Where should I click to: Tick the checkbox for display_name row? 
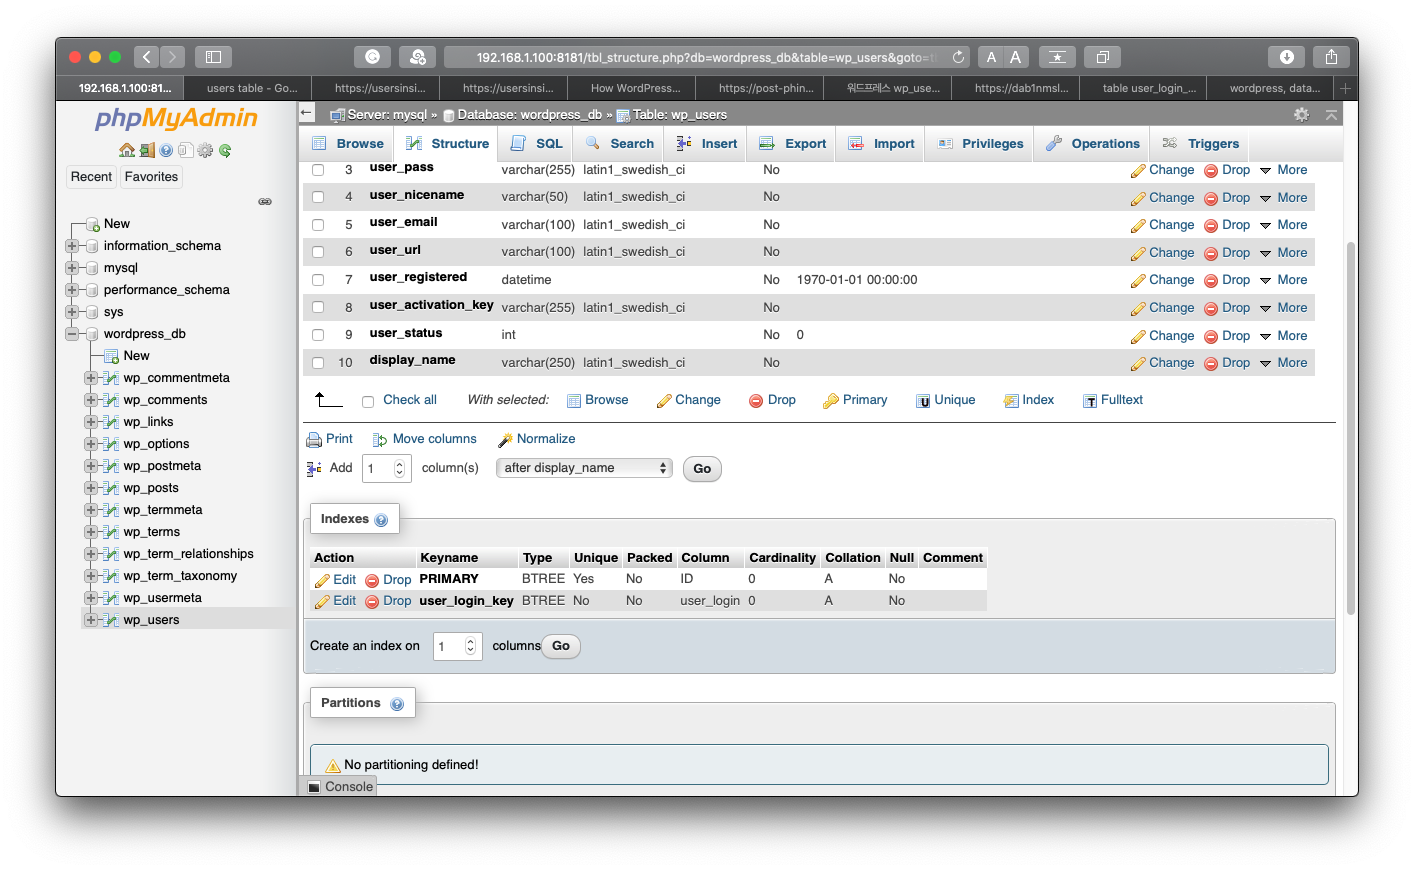click(x=318, y=363)
